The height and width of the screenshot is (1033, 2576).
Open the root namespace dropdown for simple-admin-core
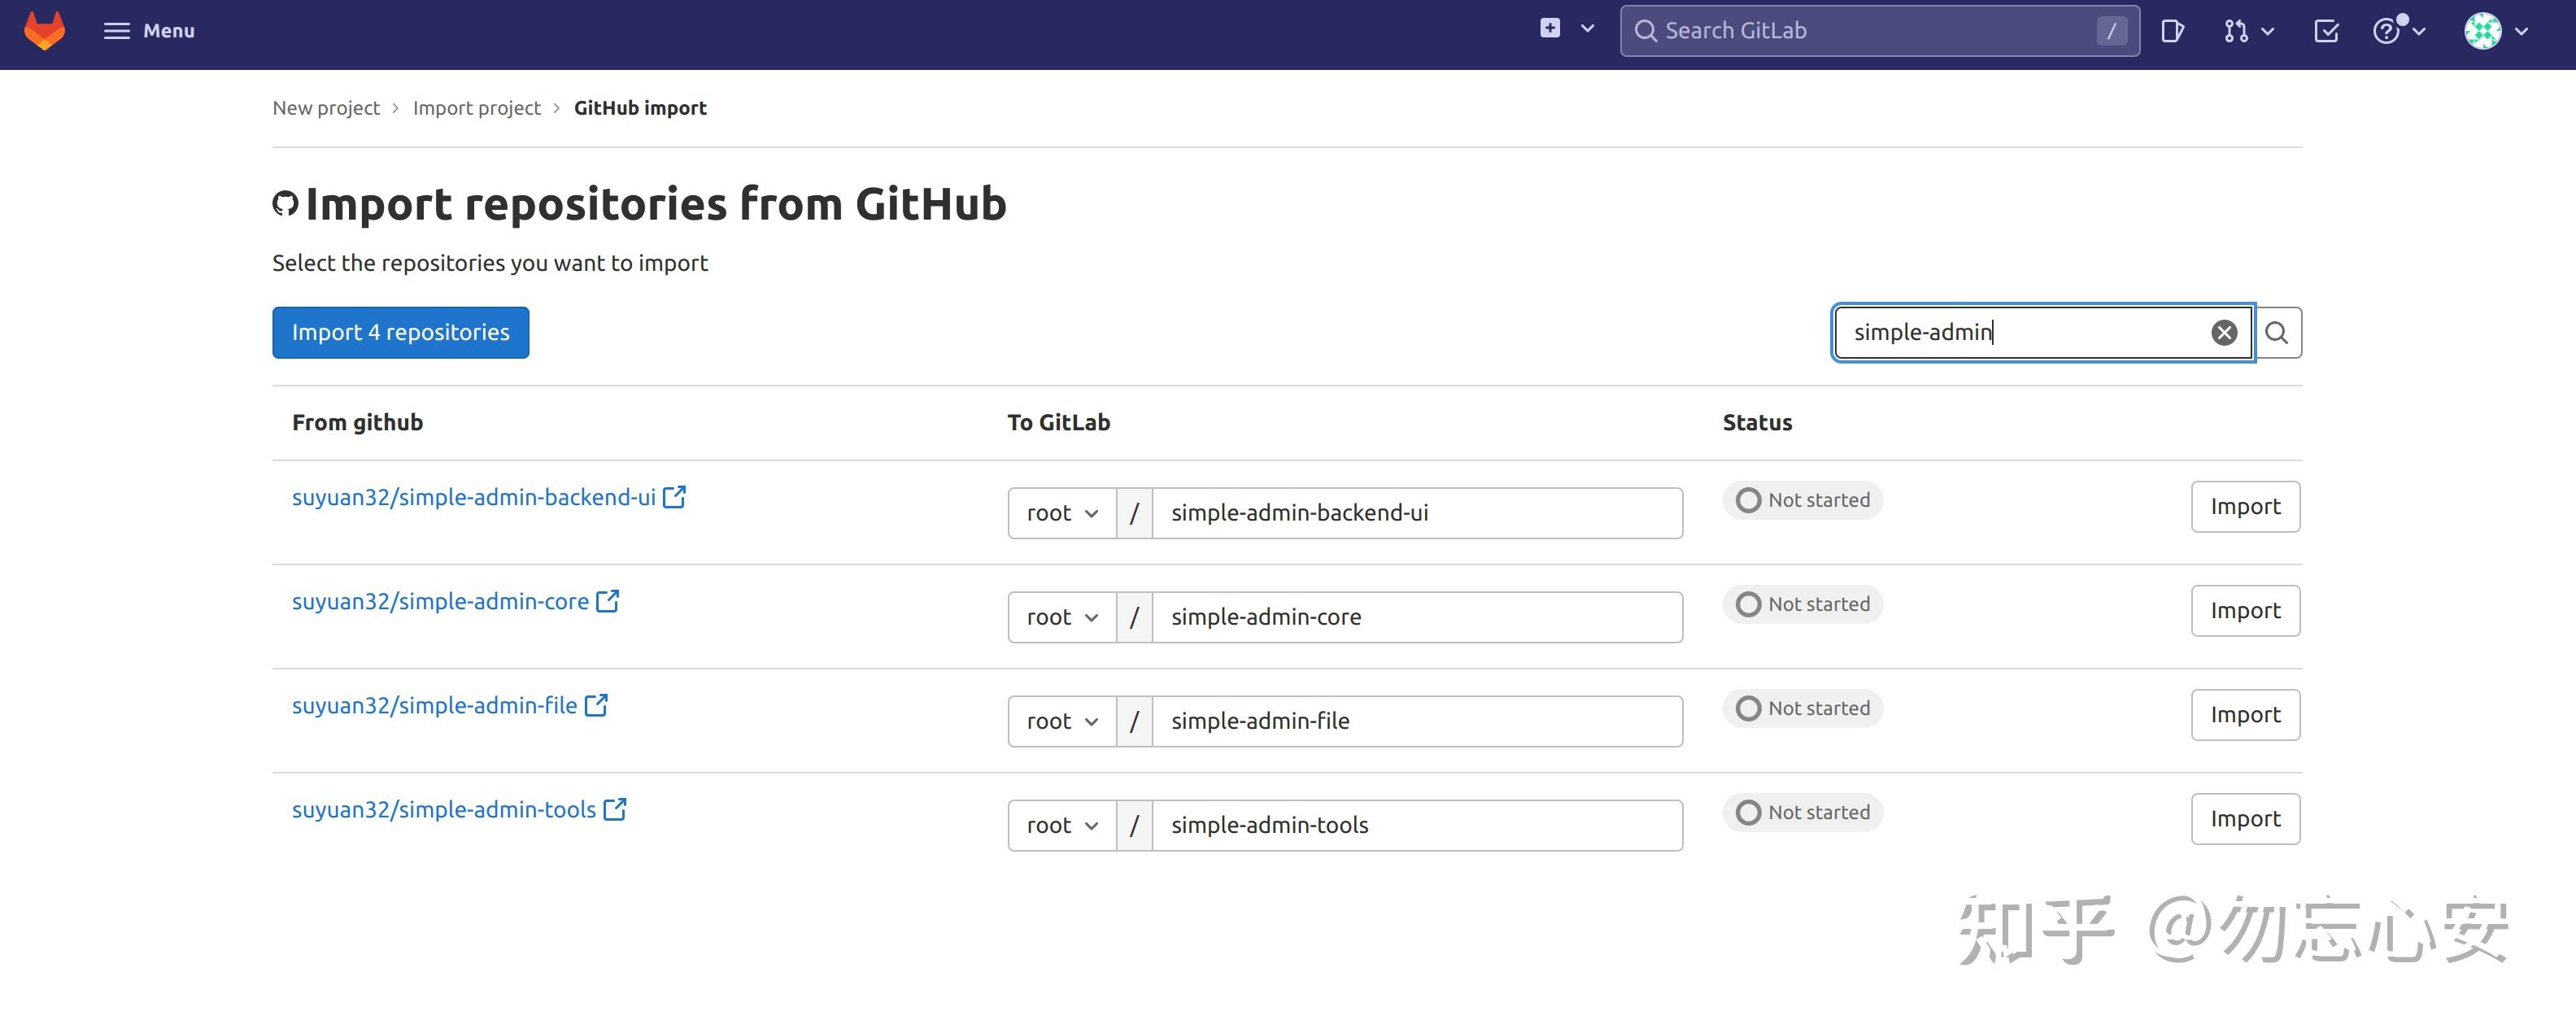tap(1061, 617)
